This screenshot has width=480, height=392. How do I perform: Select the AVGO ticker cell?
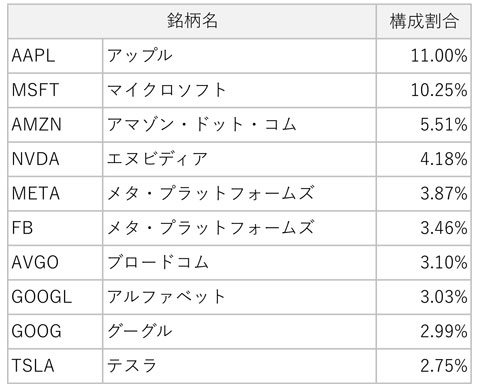[55, 263]
